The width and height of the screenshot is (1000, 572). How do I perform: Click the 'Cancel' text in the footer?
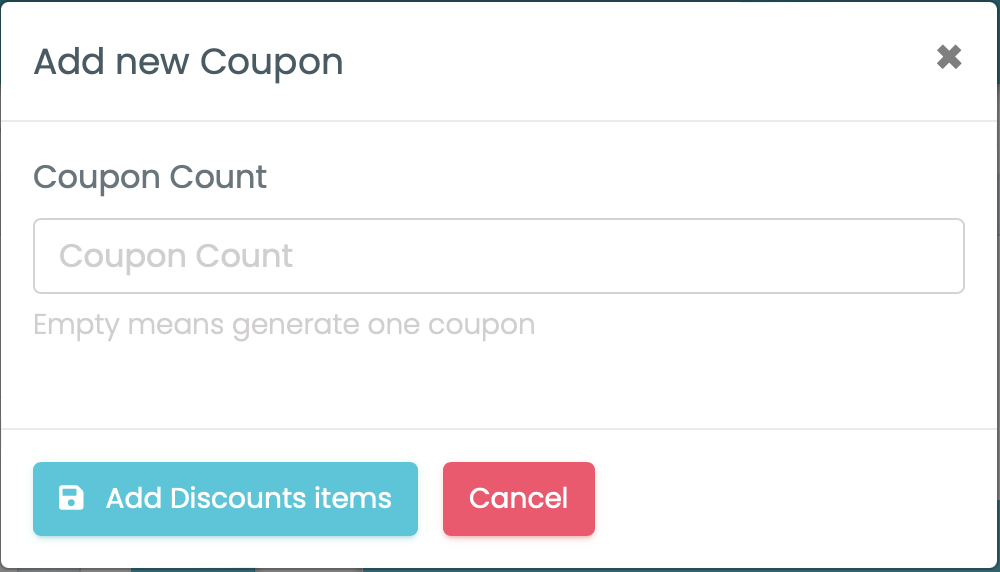(x=518, y=498)
